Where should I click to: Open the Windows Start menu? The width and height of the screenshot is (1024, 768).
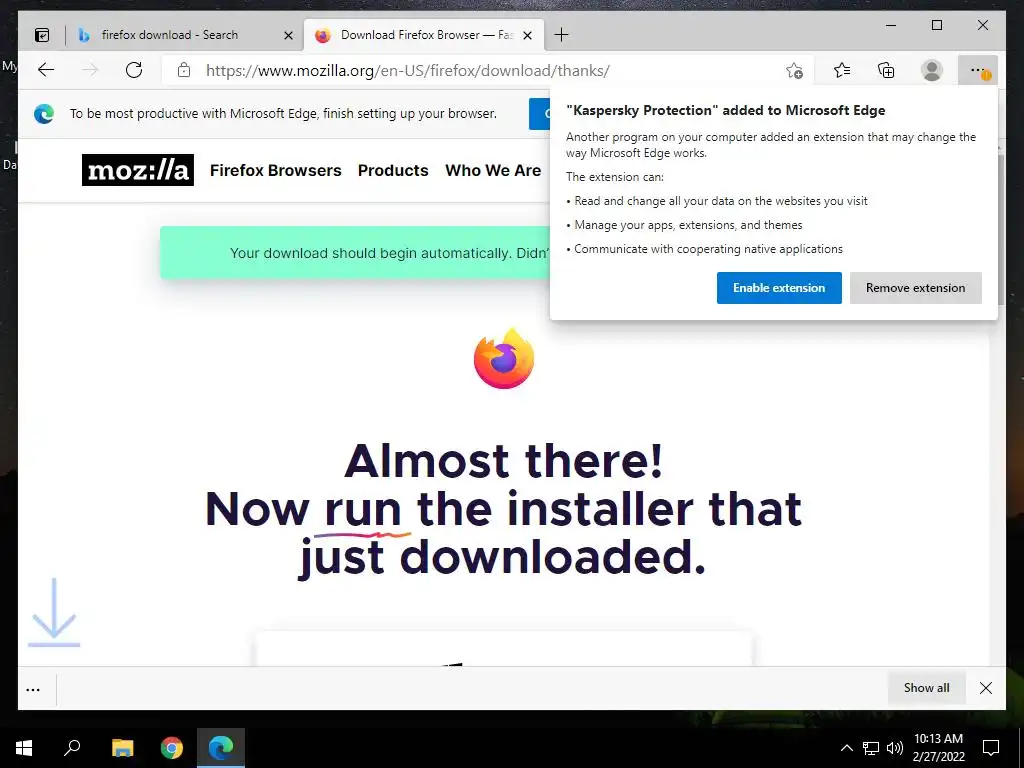(24, 748)
